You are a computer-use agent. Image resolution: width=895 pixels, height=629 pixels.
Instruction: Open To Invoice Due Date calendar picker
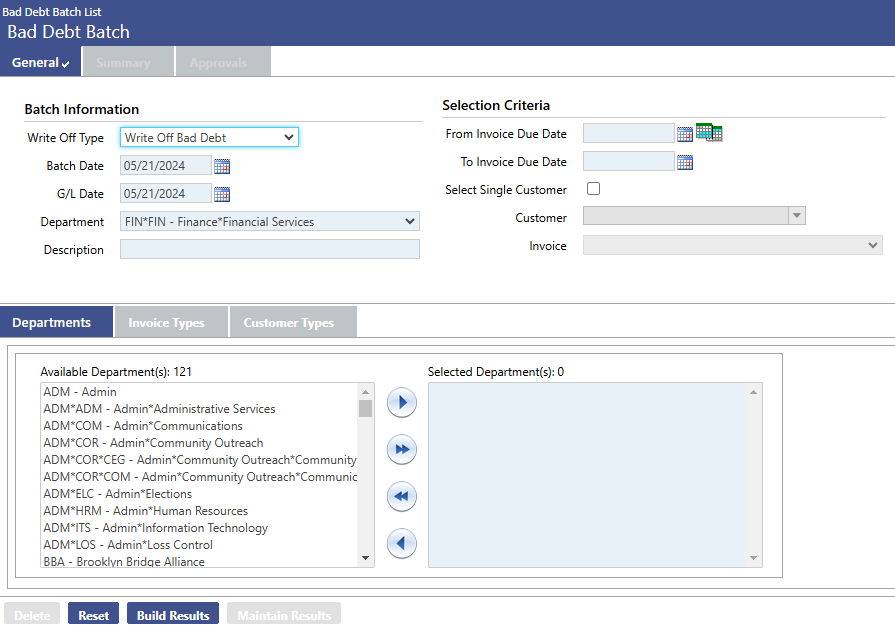[685, 162]
